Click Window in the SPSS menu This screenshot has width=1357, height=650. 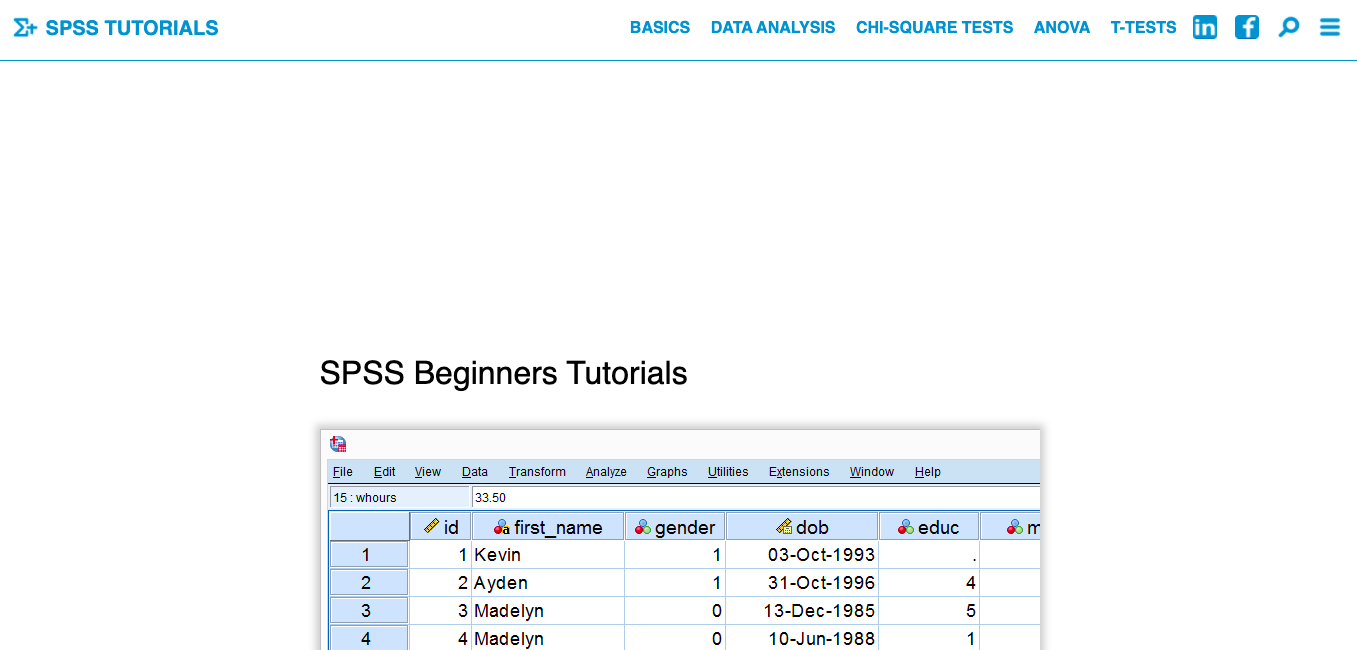click(x=872, y=472)
